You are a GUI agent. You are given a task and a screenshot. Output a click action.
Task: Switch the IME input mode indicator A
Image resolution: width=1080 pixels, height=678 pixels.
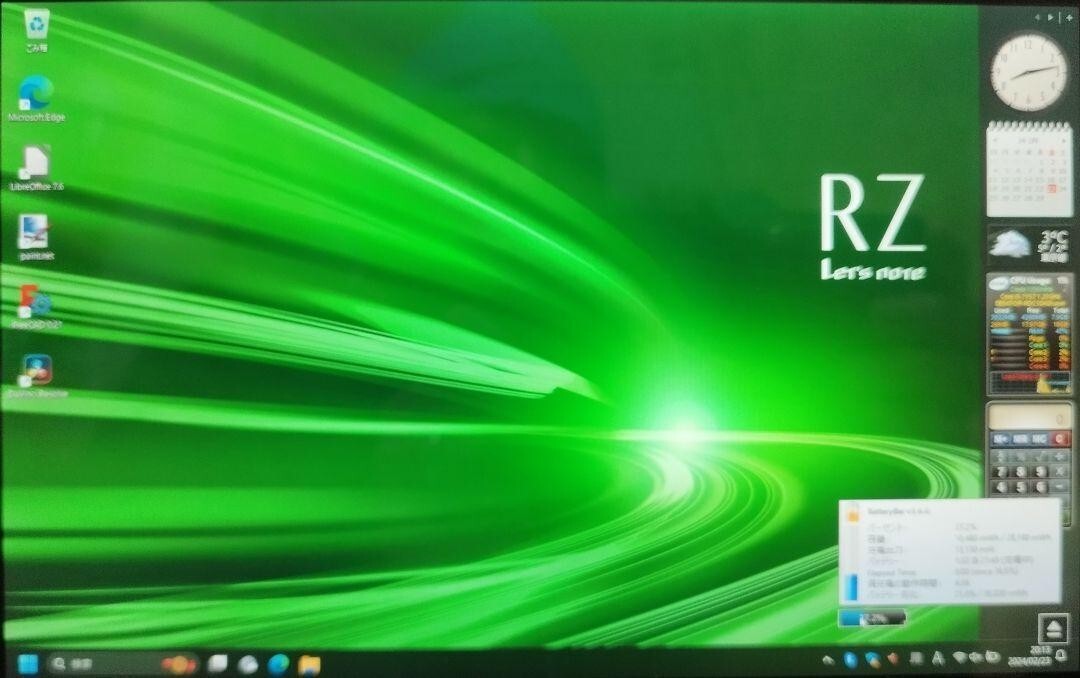coord(937,659)
